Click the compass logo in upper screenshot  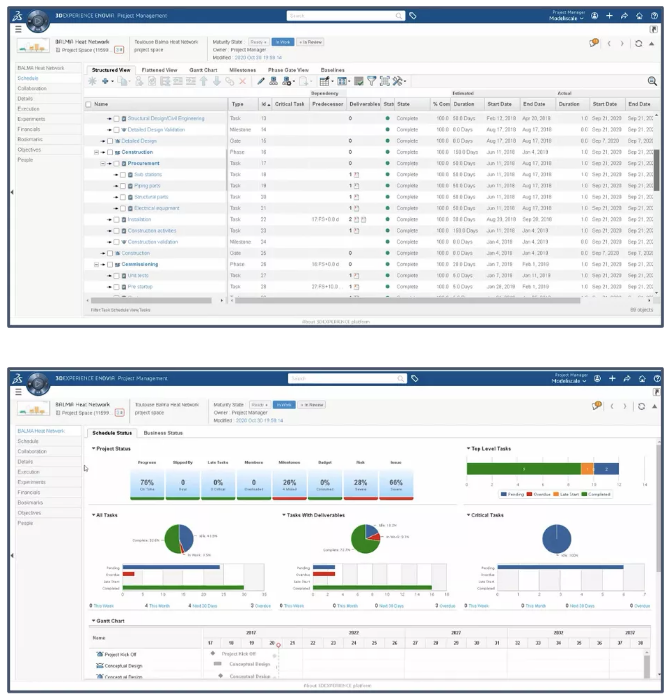tap(38, 21)
